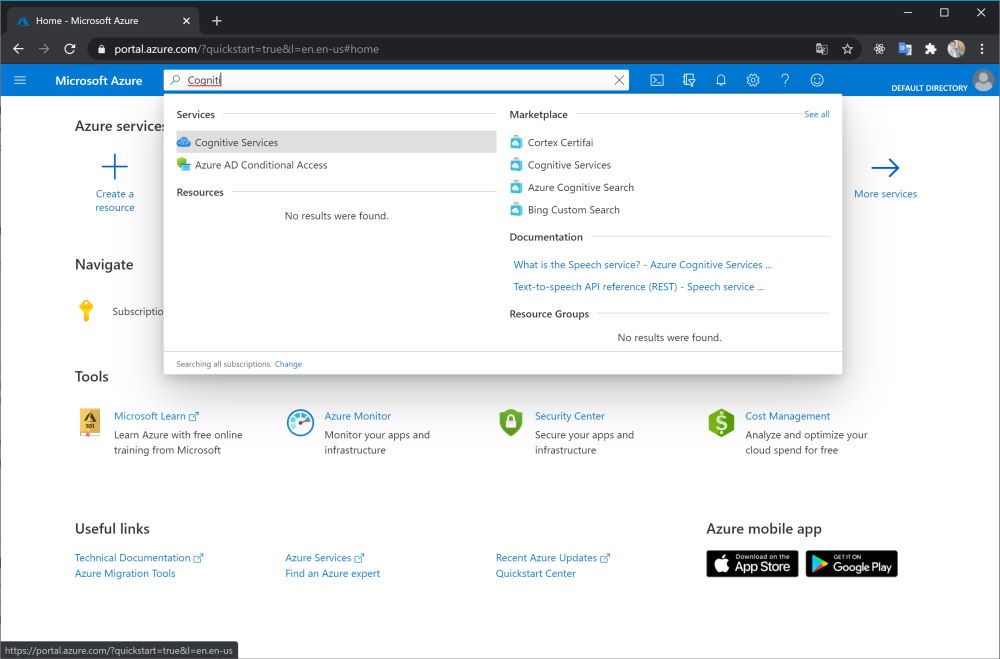Click the Security Center shield icon
This screenshot has width=1000, height=659.
coord(511,422)
